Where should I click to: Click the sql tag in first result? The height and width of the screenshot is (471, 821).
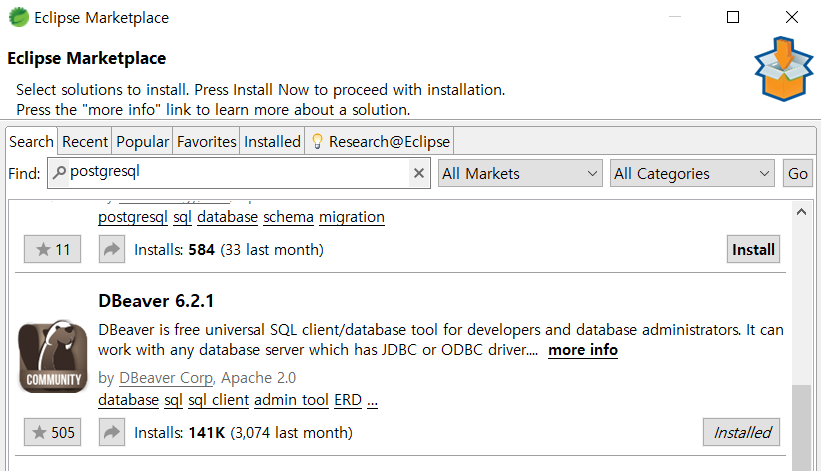182,217
